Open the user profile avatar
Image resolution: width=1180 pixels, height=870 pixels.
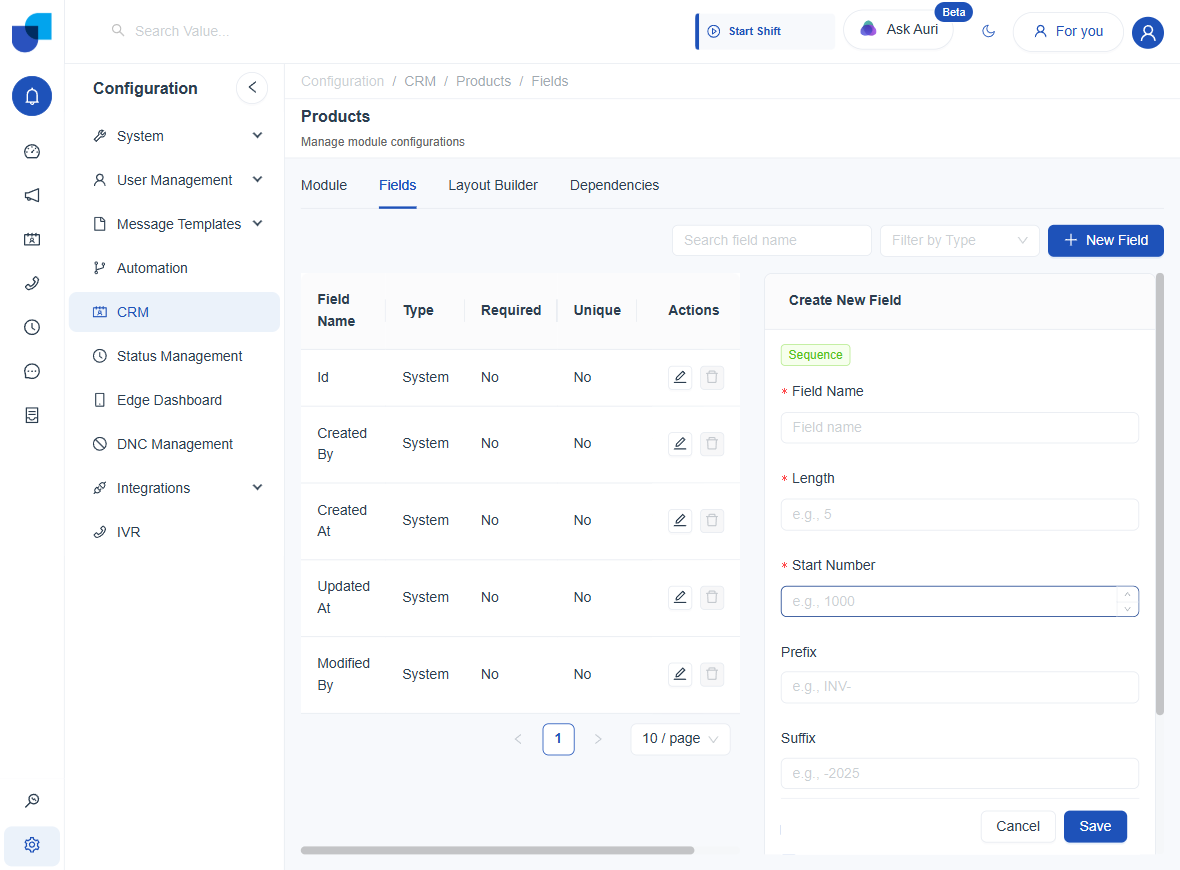[x=1148, y=32]
